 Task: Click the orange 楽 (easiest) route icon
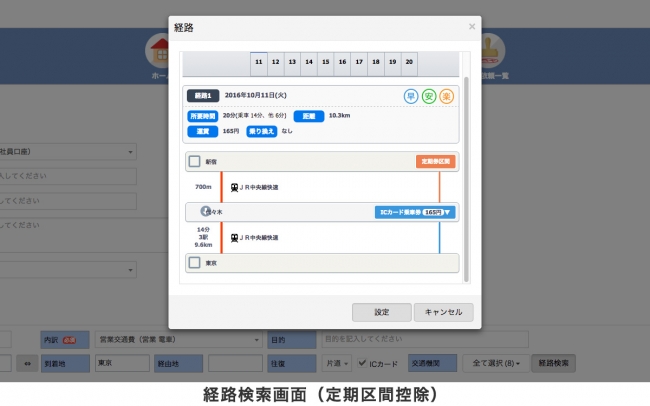pos(446,97)
